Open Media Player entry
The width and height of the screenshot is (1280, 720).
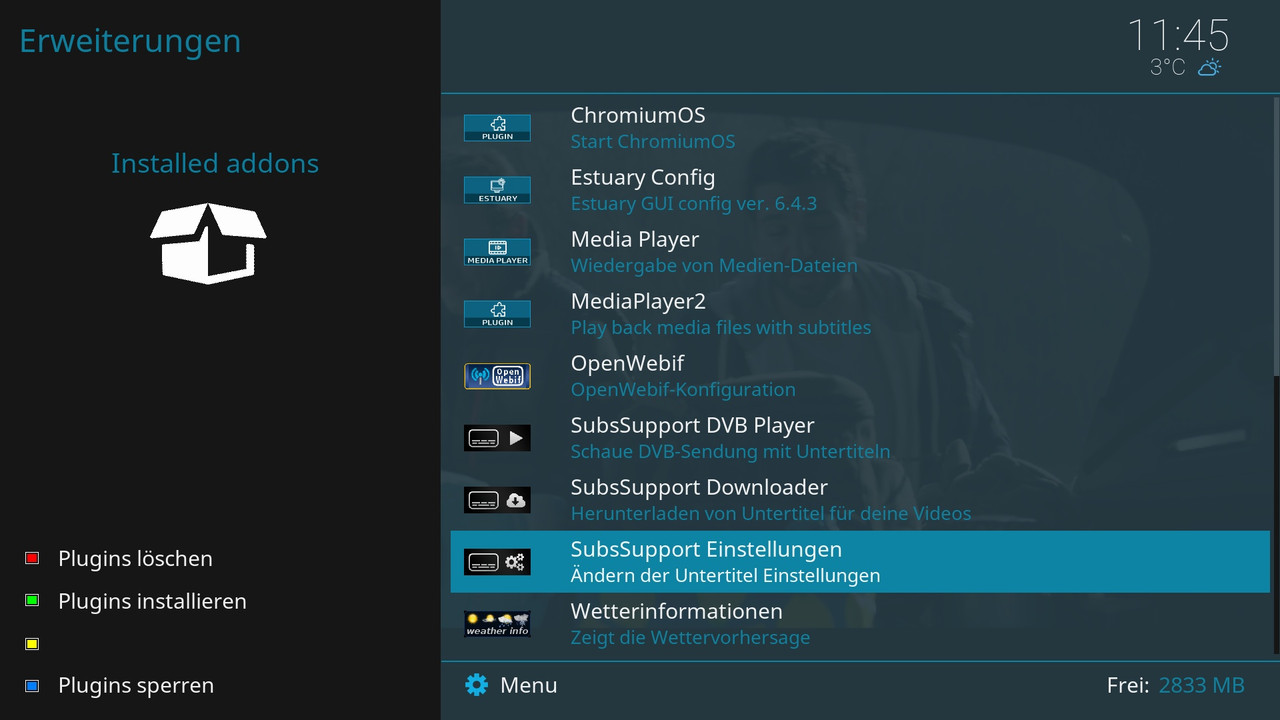pyautogui.click(x=860, y=252)
